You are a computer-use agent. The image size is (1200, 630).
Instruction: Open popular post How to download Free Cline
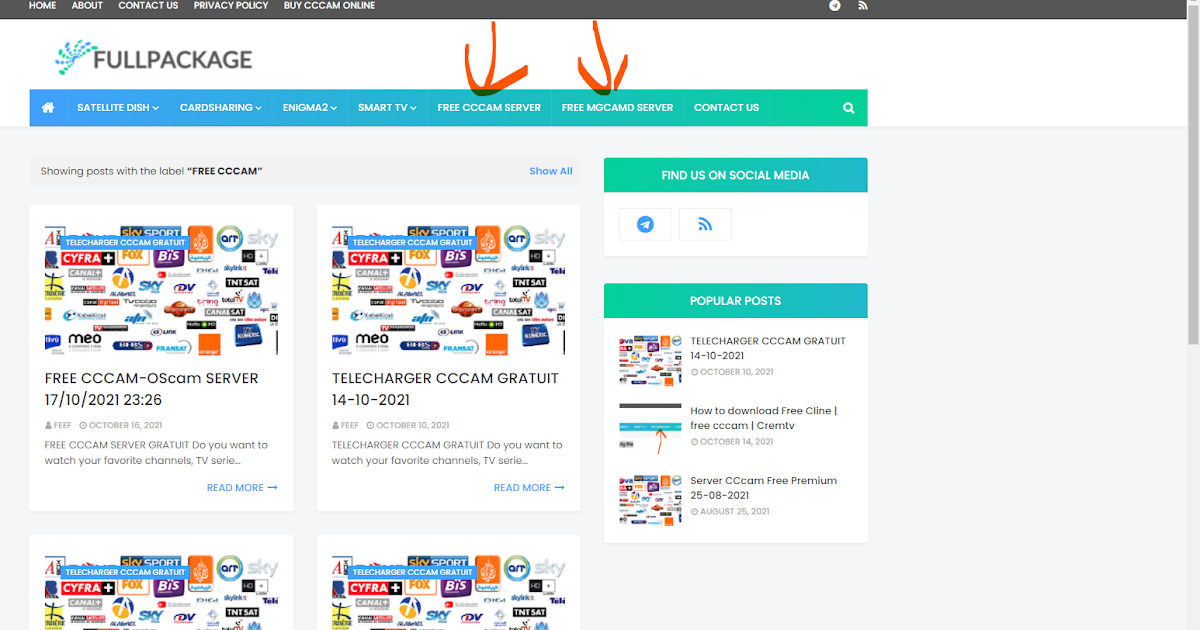[763, 418]
